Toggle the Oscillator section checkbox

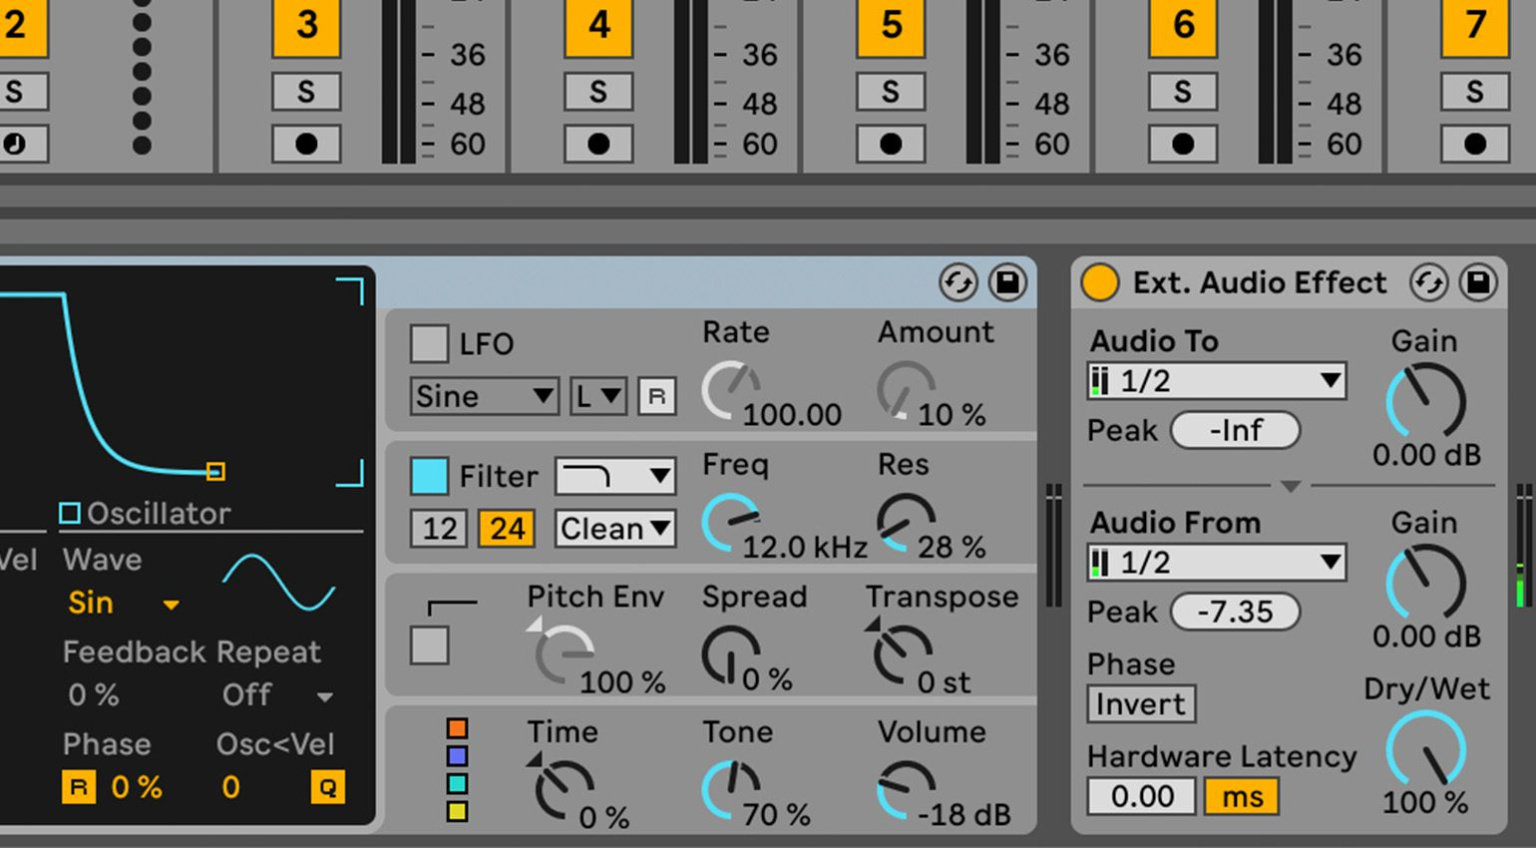click(x=69, y=514)
